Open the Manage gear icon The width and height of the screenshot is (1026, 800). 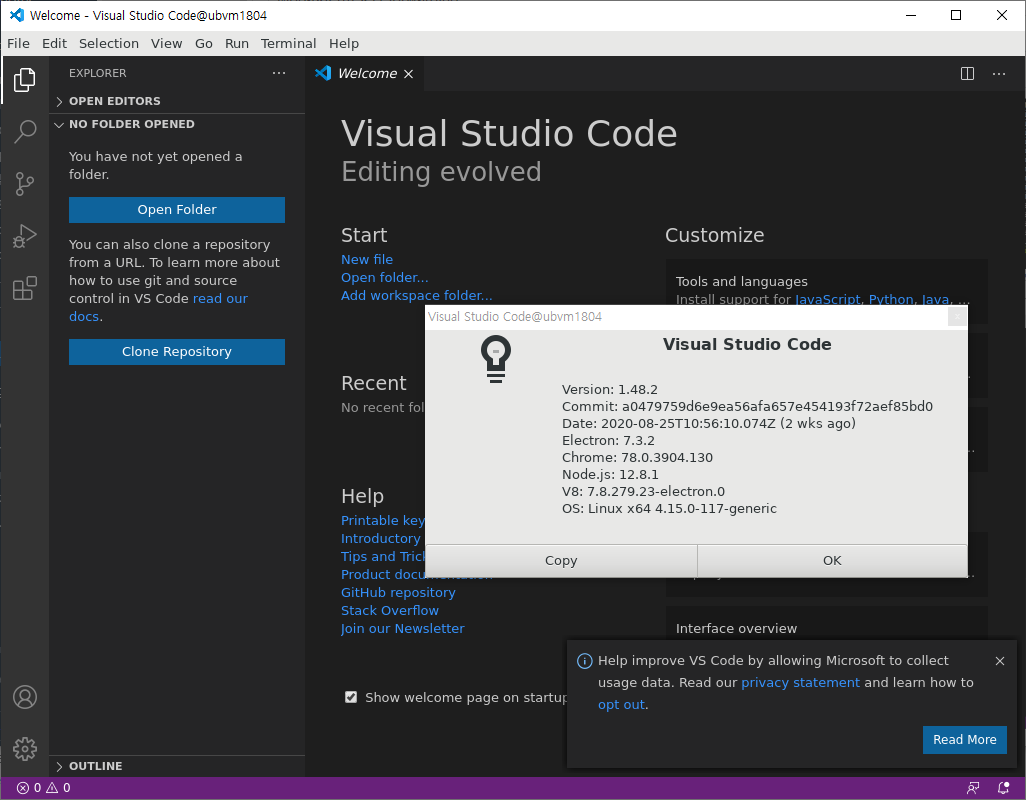[25, 749]
